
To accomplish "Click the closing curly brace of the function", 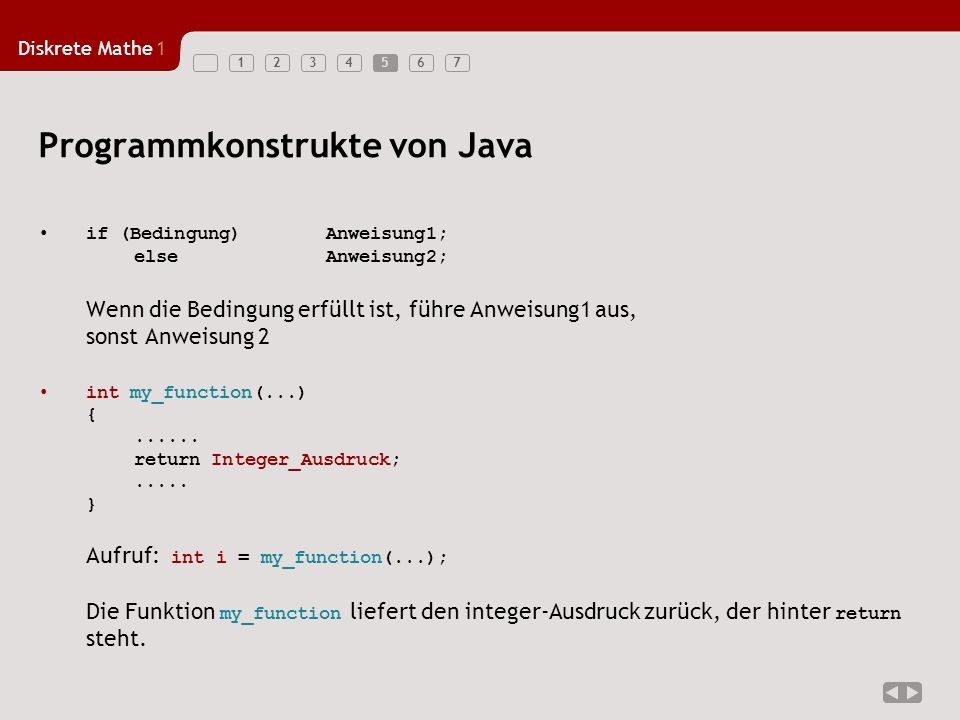I will (x=91, y=504).
